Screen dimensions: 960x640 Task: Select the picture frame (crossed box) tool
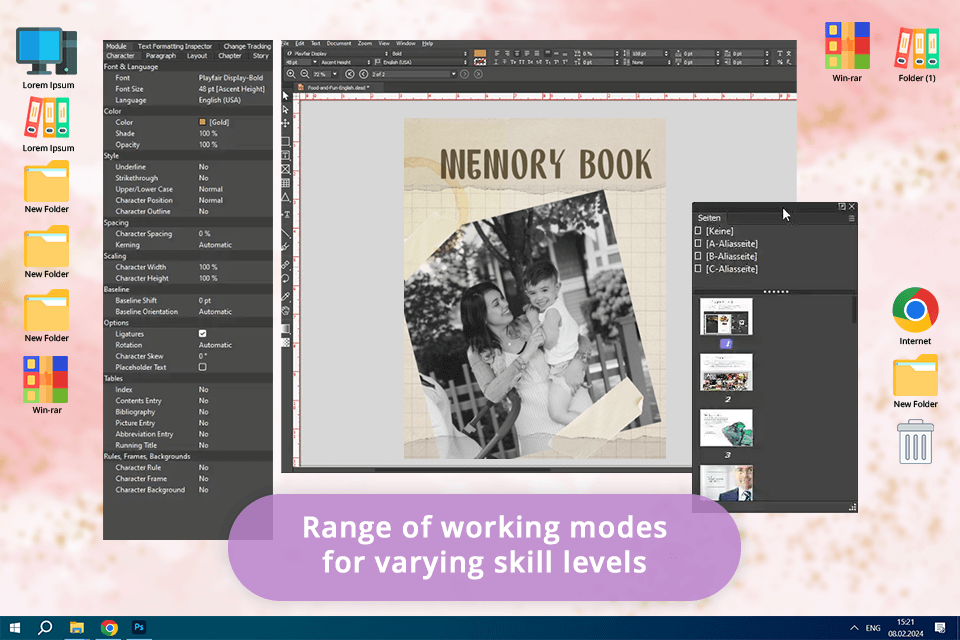pyautogui.click(x=285, y=169)
